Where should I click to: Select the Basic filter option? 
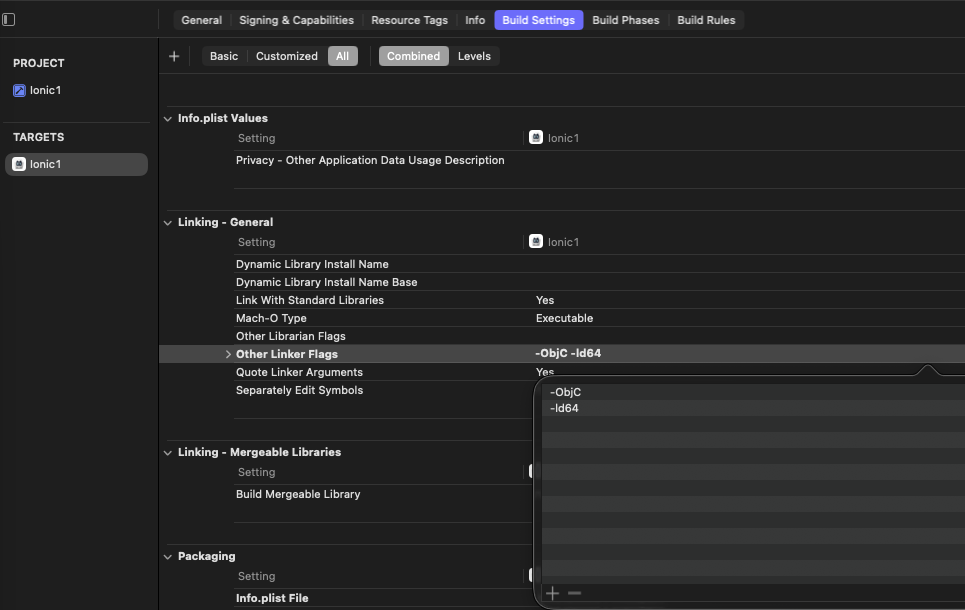(x=224, y=57)
